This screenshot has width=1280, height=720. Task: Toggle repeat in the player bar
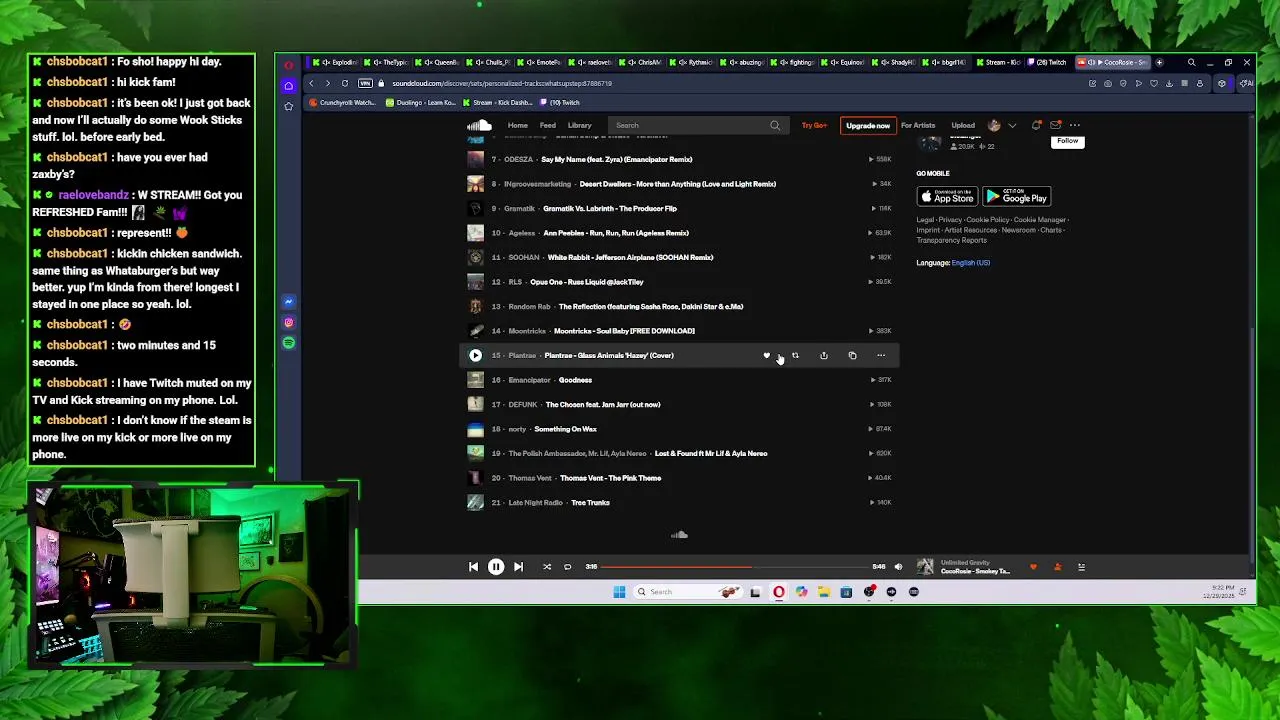[x=567, y=567]
